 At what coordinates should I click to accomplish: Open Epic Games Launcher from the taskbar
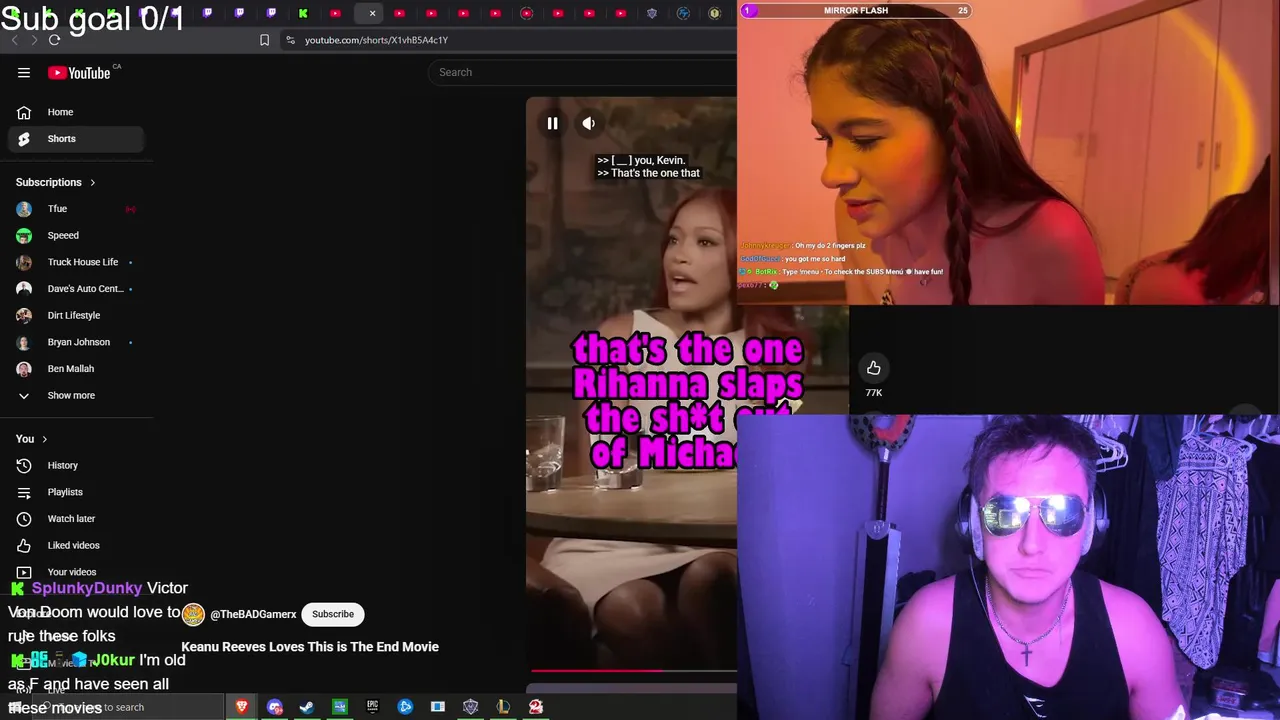(372, 707)
